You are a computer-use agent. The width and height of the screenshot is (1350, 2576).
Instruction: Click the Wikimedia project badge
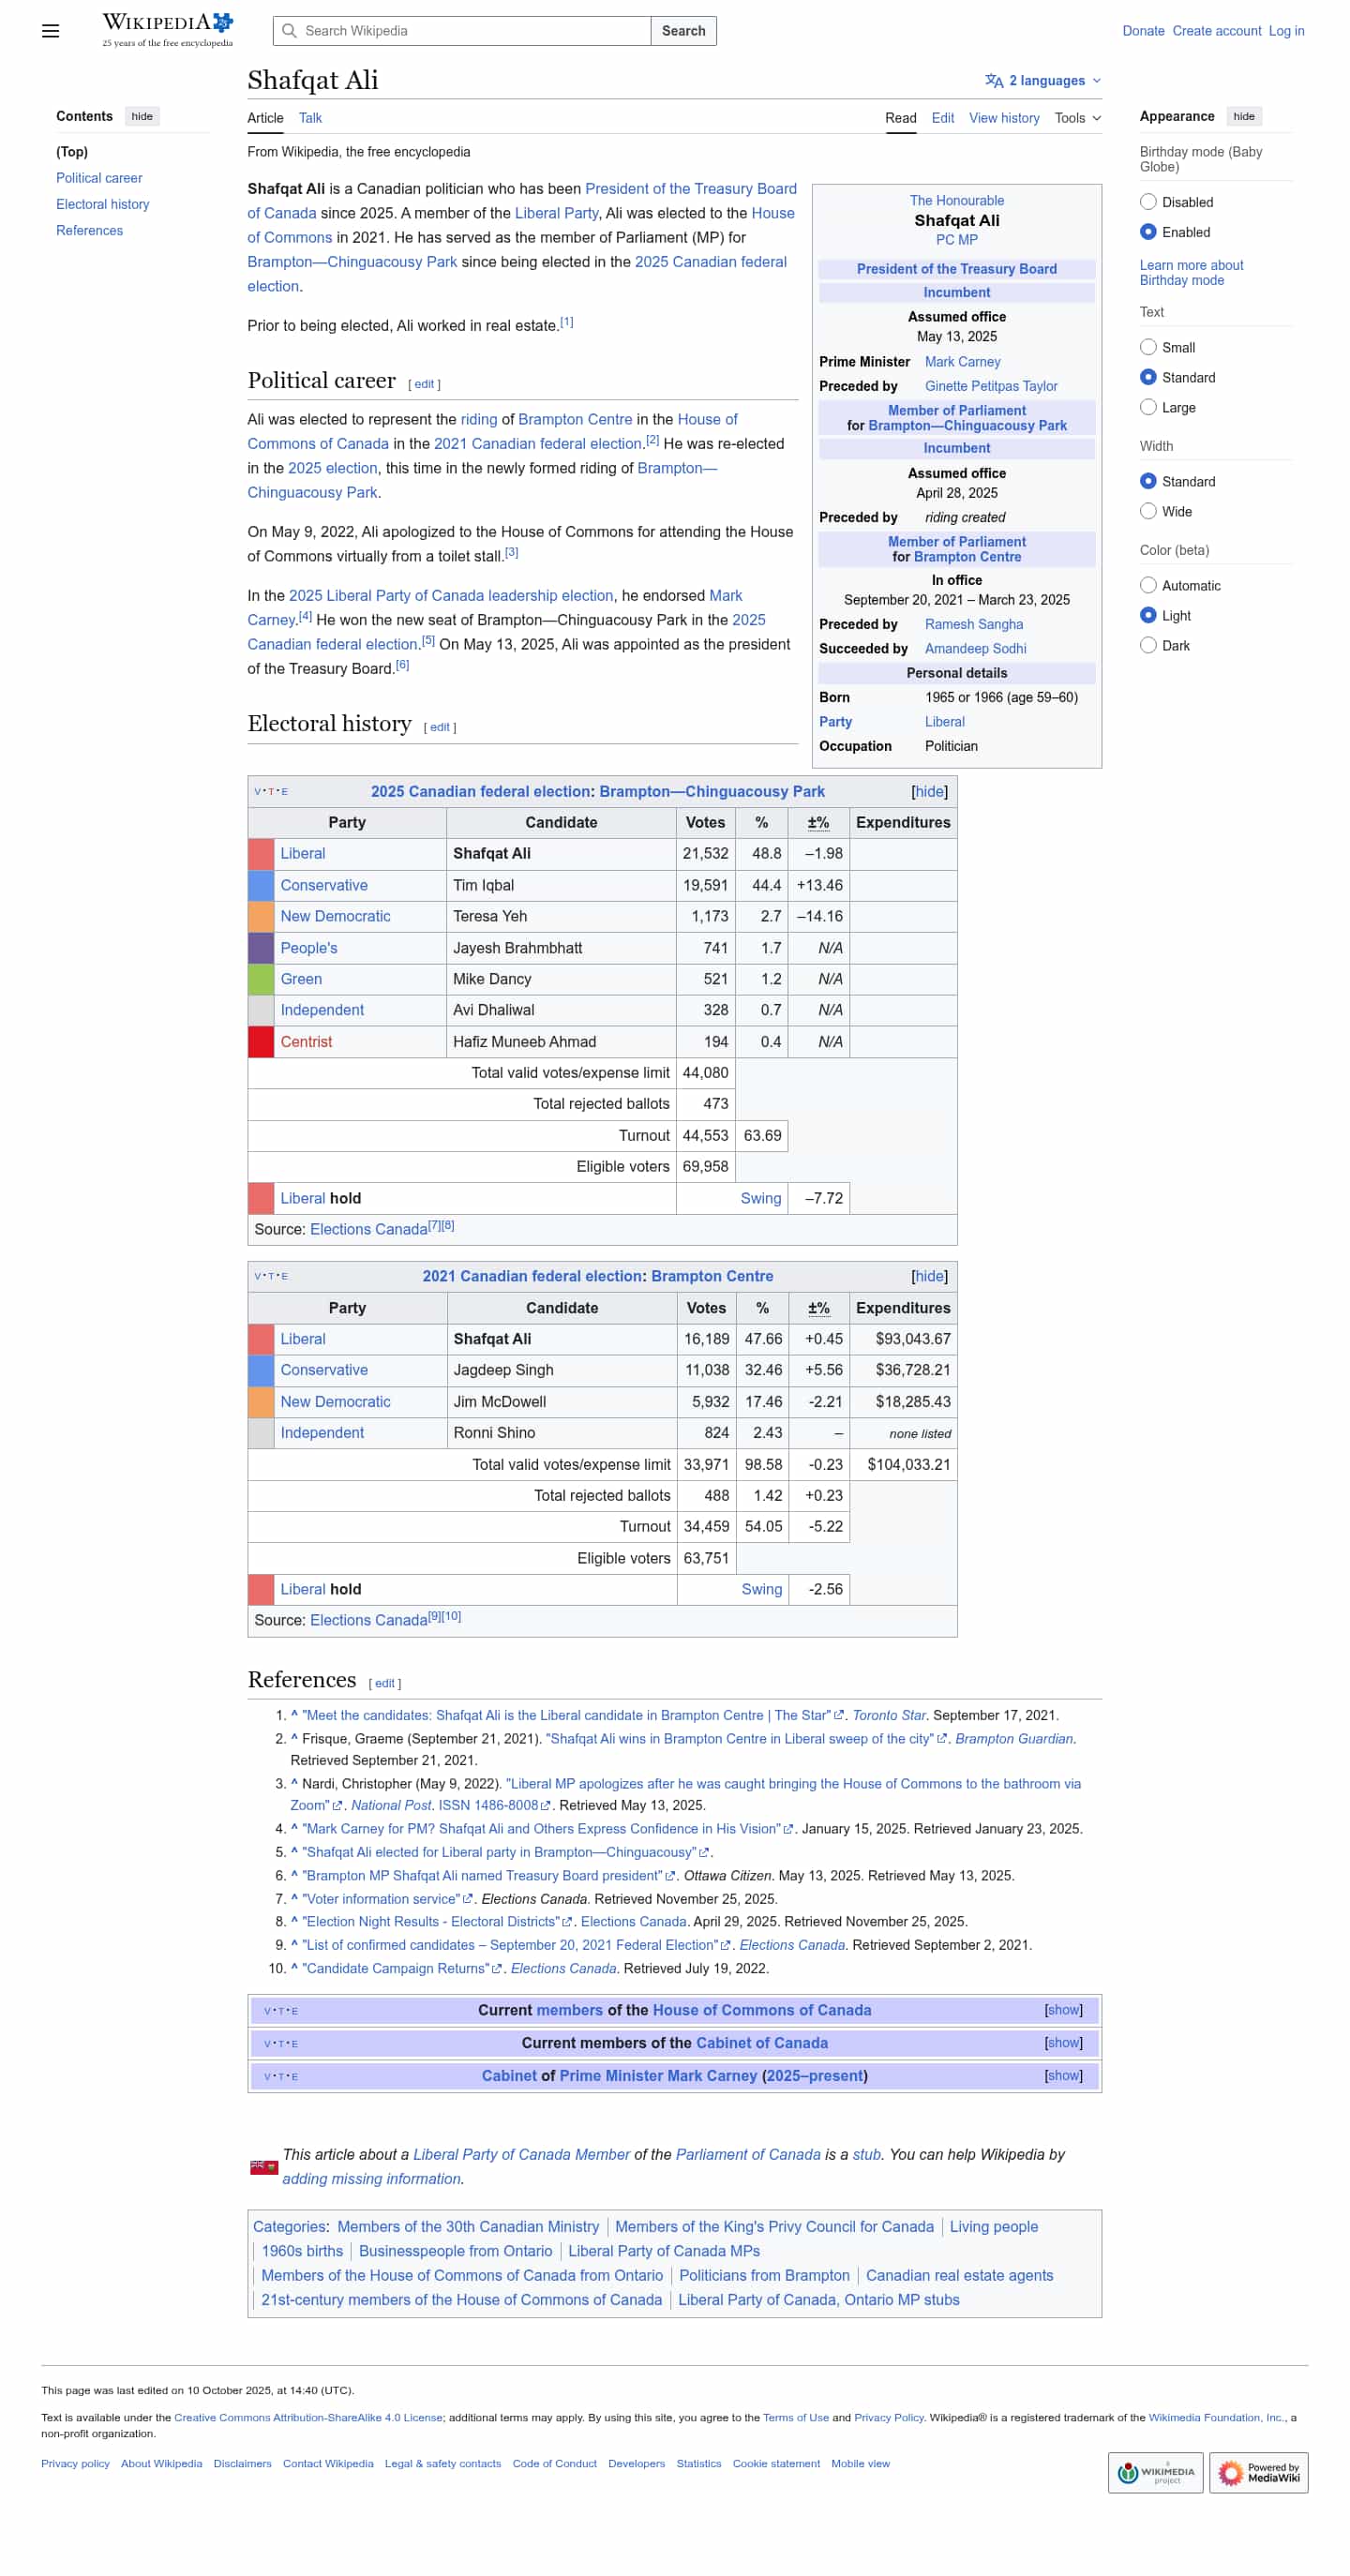click(x=1154, y=2472)
